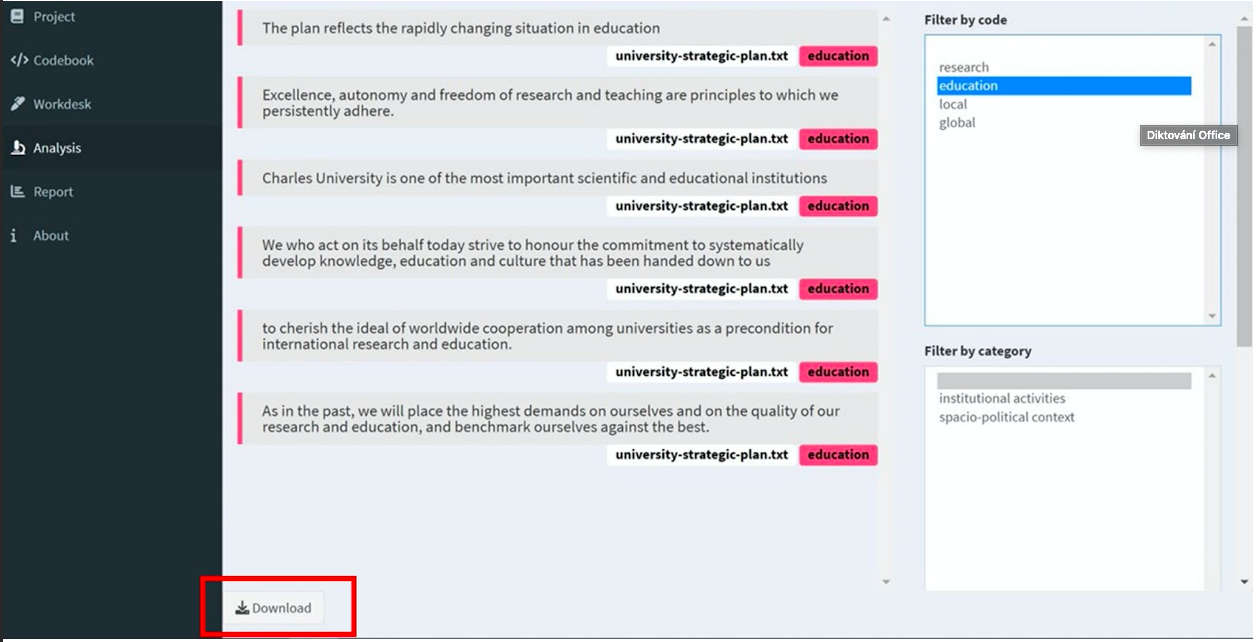This screenshot has width=1256, height=642.
Task: Click code filter list scroll-down arrow
Action: pos(1213,316)
